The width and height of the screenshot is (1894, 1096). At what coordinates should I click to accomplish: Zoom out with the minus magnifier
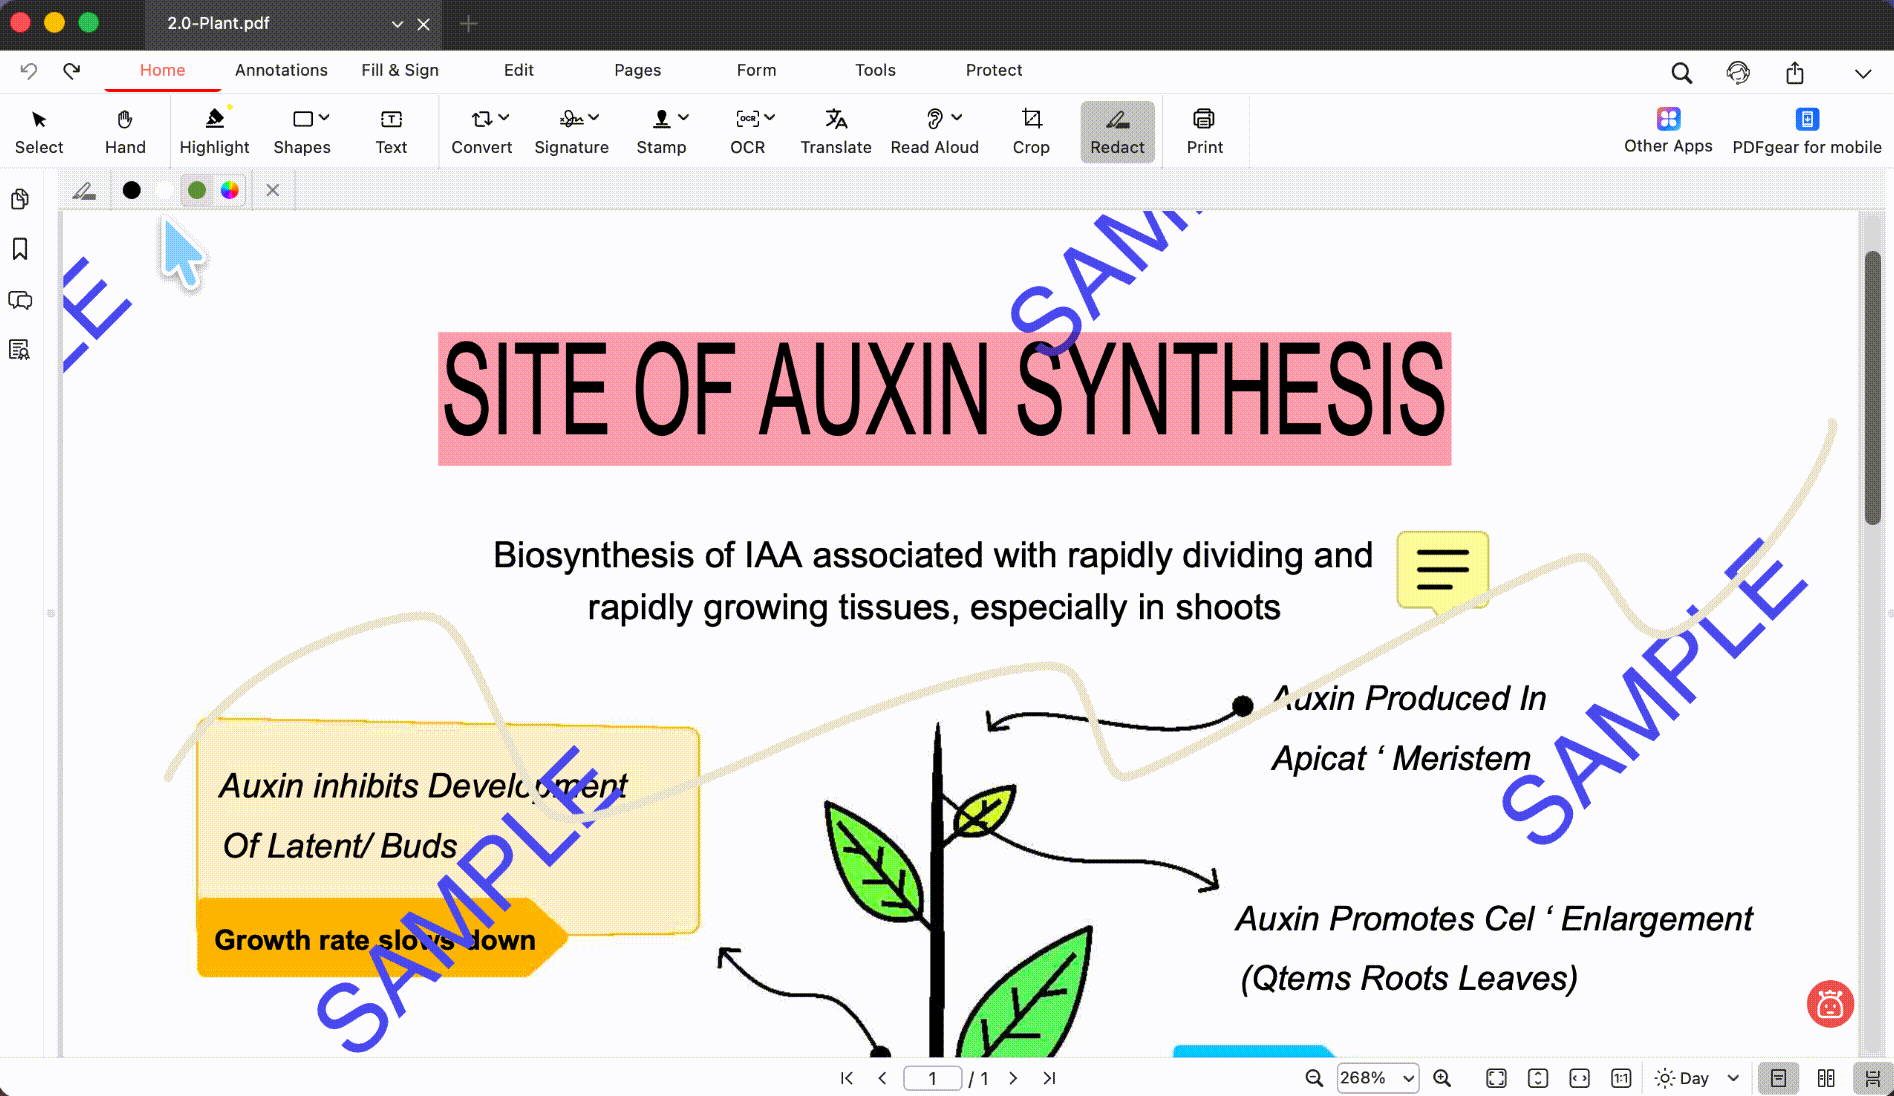(1314, 1078)
